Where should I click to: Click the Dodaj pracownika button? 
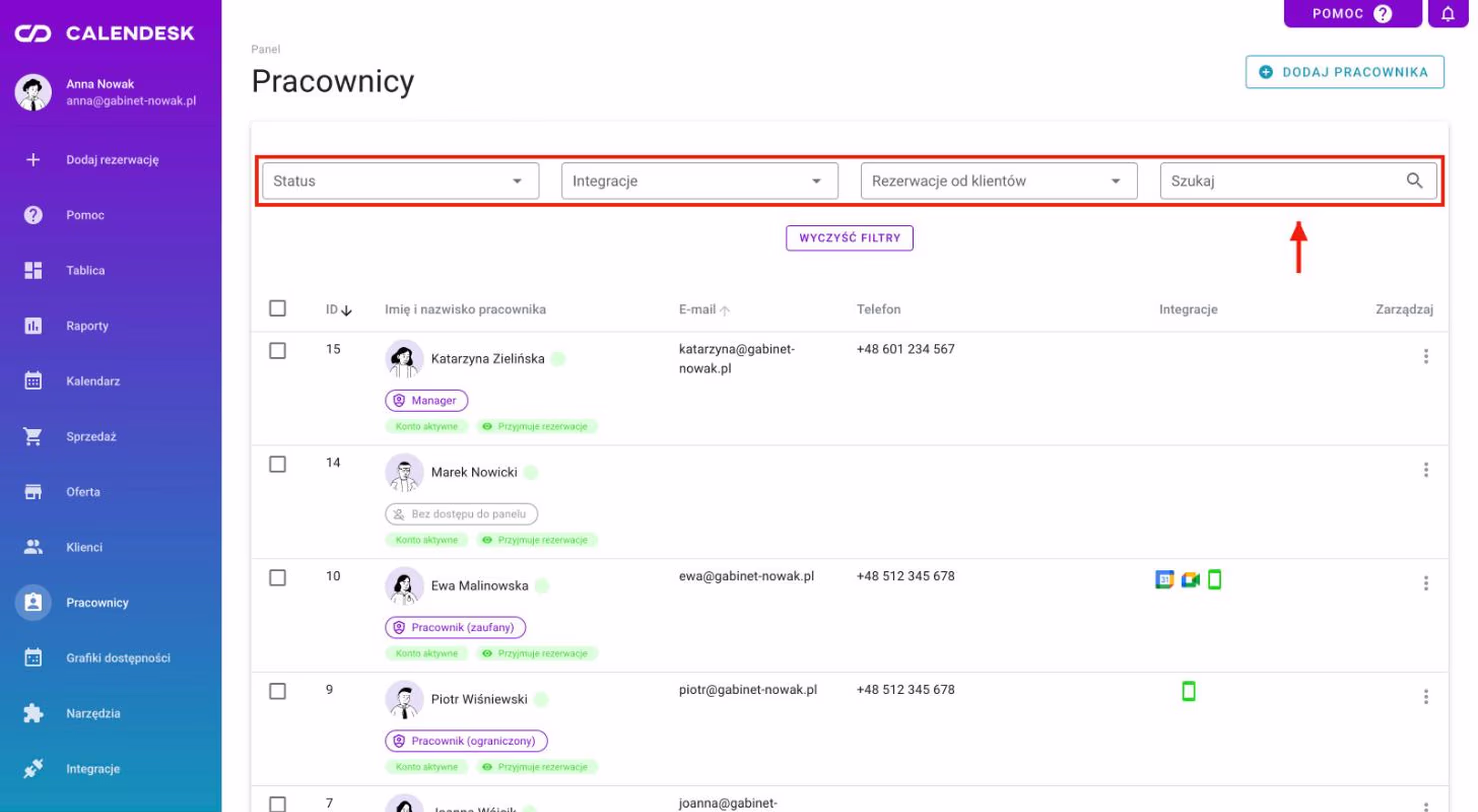[1345, 72]
